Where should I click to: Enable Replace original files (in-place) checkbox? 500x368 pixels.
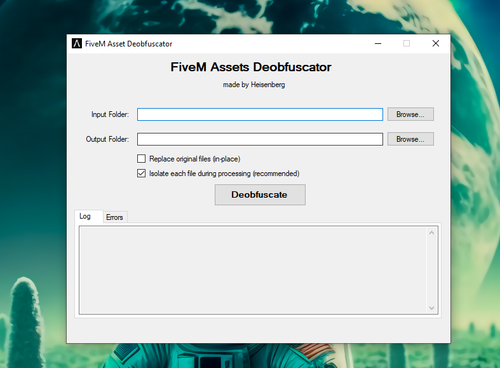point(141,159)
